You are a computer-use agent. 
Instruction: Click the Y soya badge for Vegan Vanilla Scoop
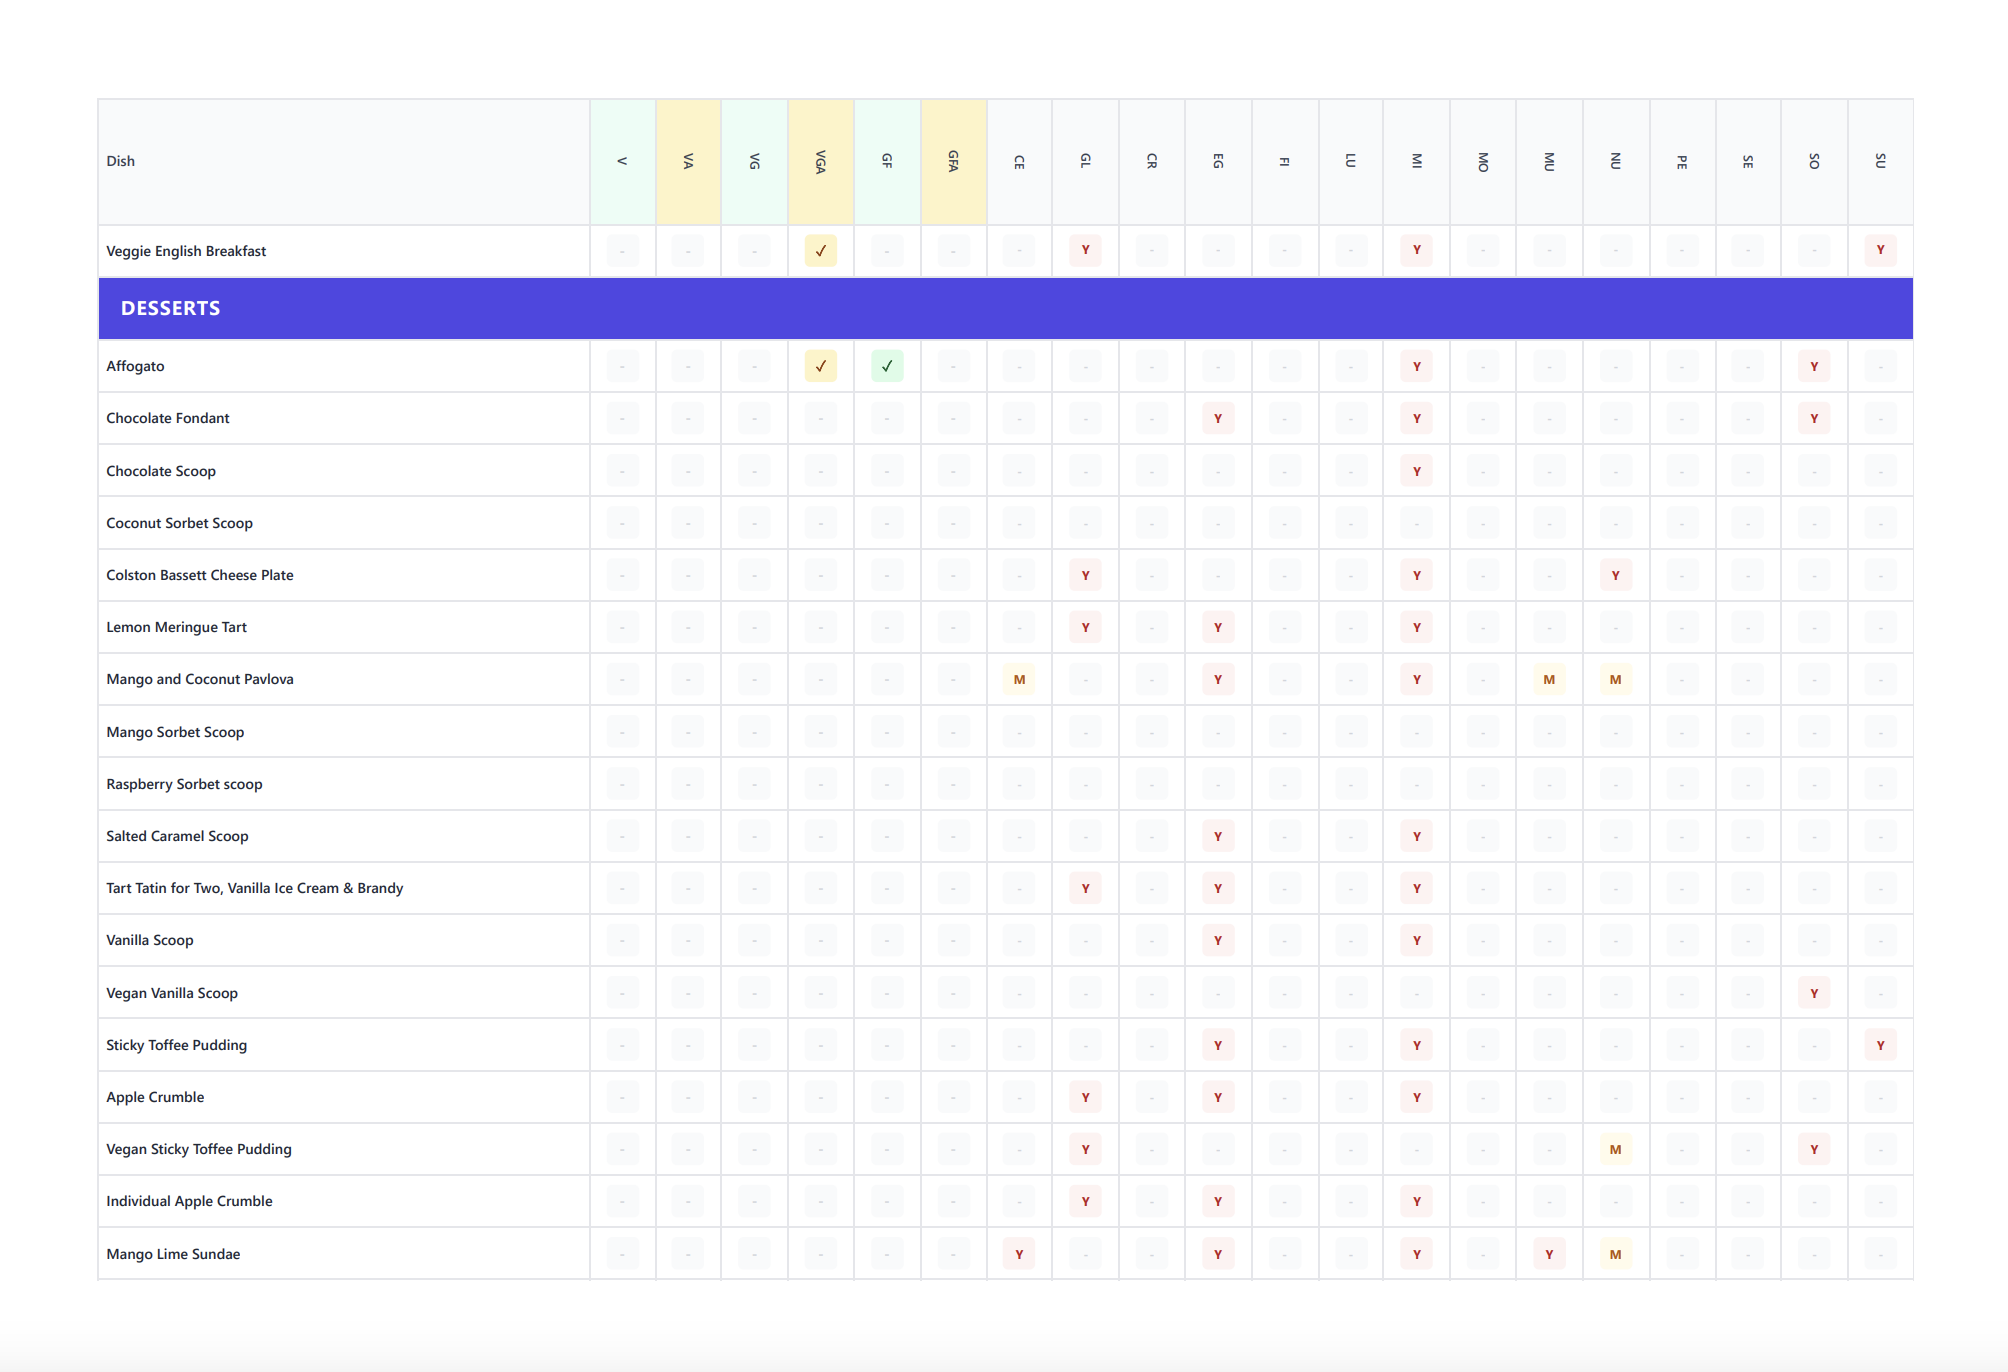tap(1815, 992)
